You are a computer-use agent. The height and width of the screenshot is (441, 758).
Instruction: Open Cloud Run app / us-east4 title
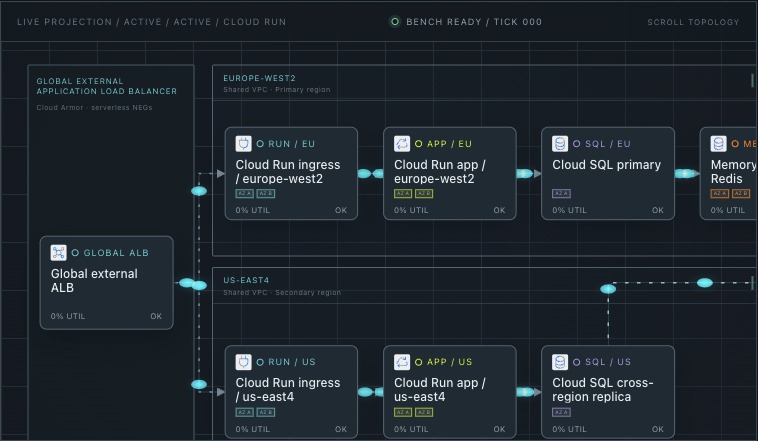pyautogui.click(x=440, y=390)
